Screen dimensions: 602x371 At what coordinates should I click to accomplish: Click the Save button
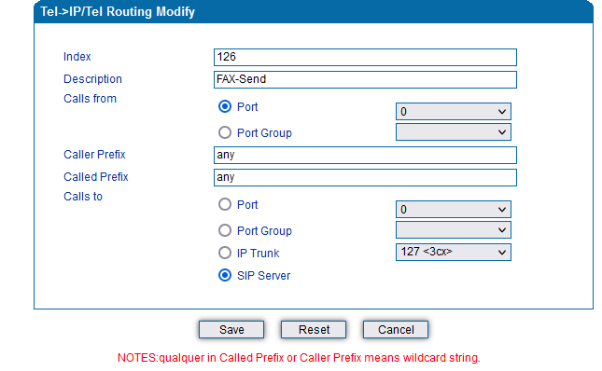(232, 330)
